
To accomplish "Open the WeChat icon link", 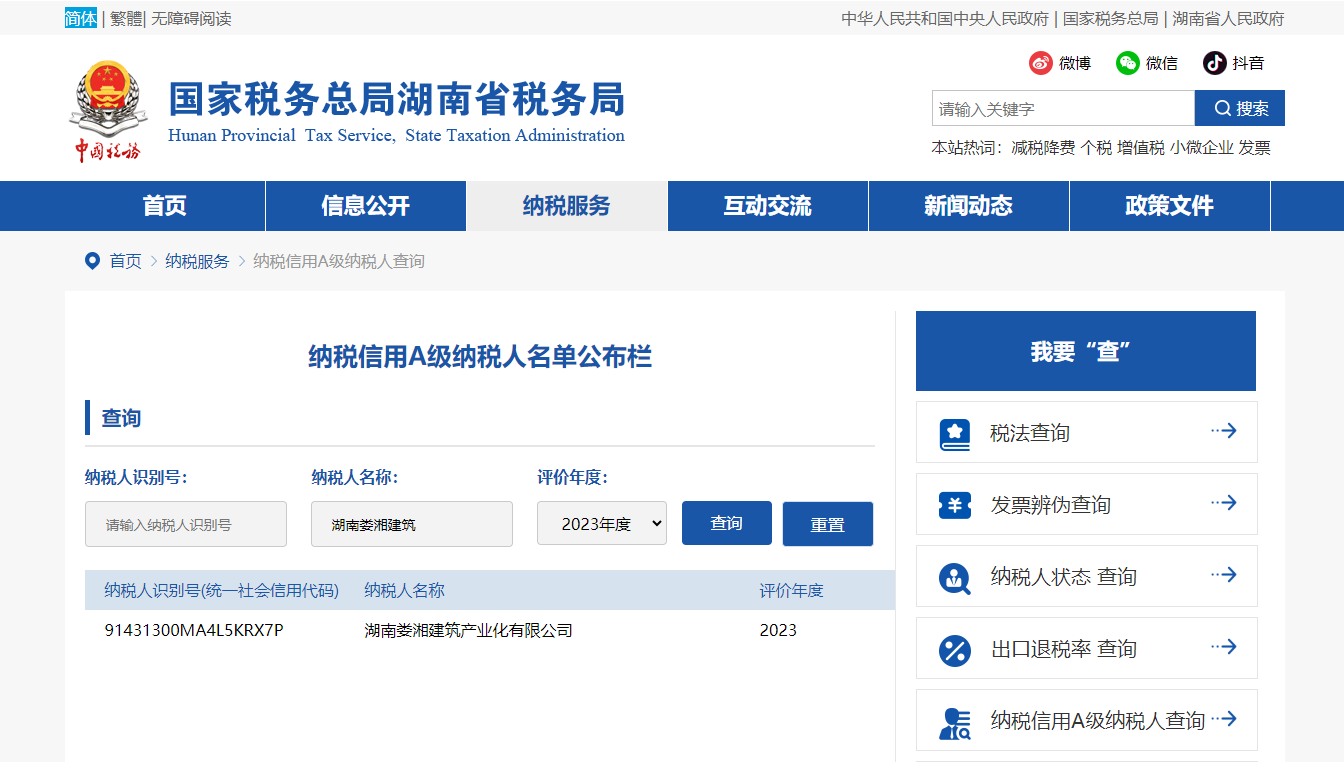I will [x=1128, y=63].
